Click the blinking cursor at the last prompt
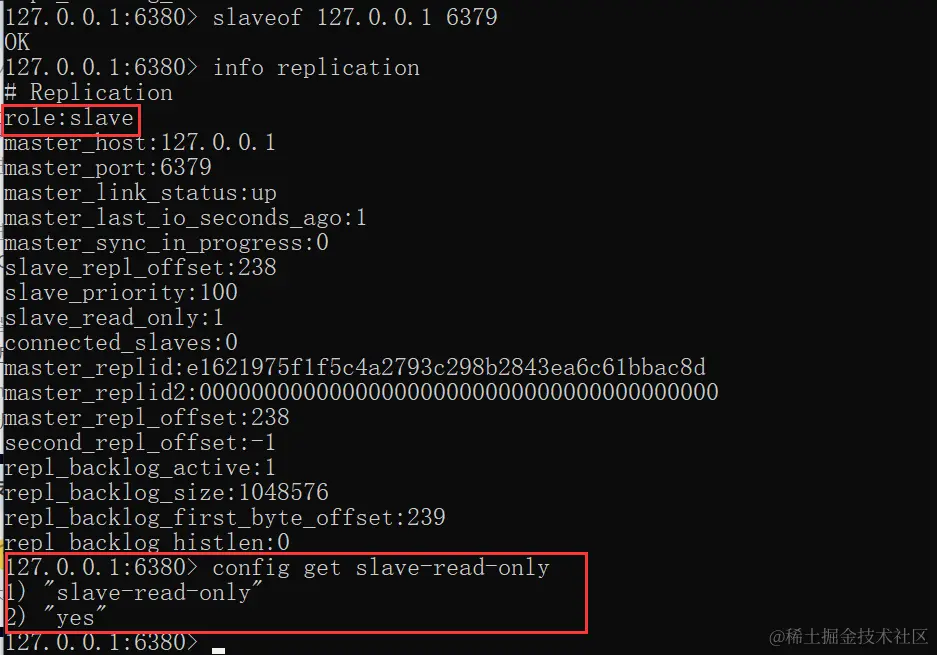The height and width of the screenshot is (655, 937). coord(219,650)
